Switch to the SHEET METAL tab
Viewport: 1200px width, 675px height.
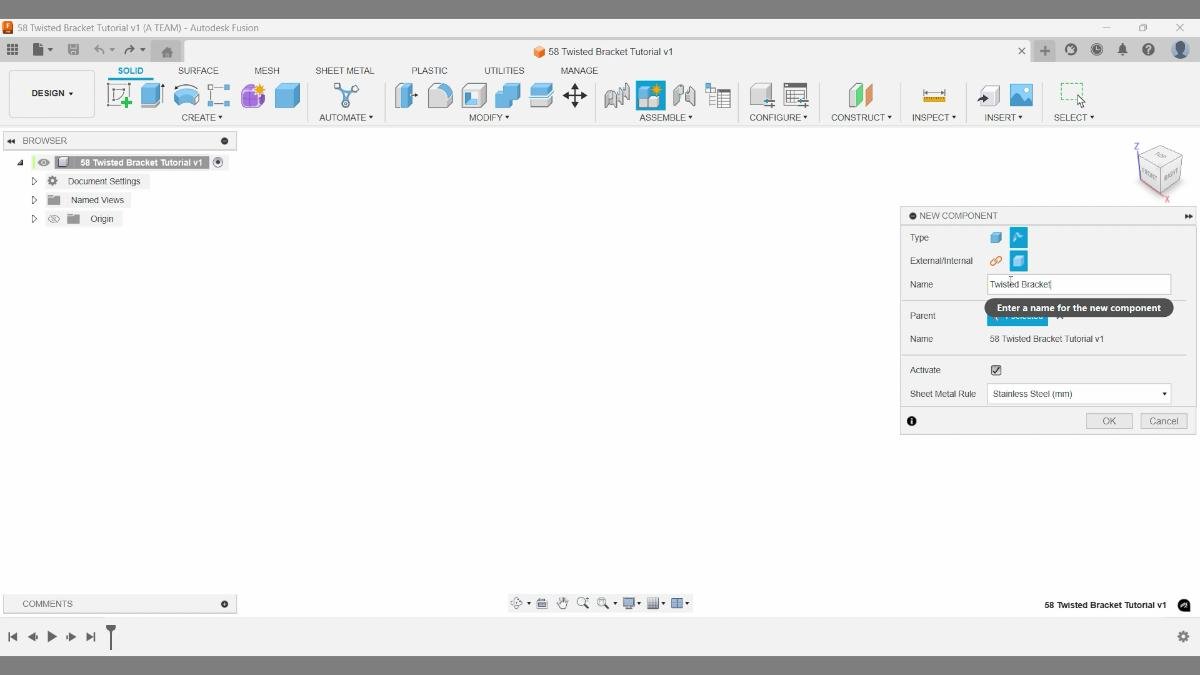click(x=344, y=70)
